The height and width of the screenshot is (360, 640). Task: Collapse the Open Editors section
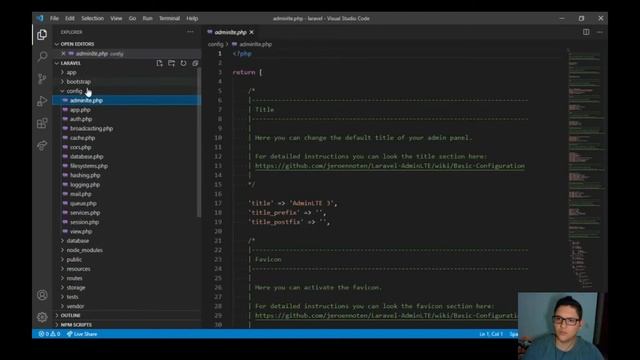pyautogui.click(x=77, y=44)
